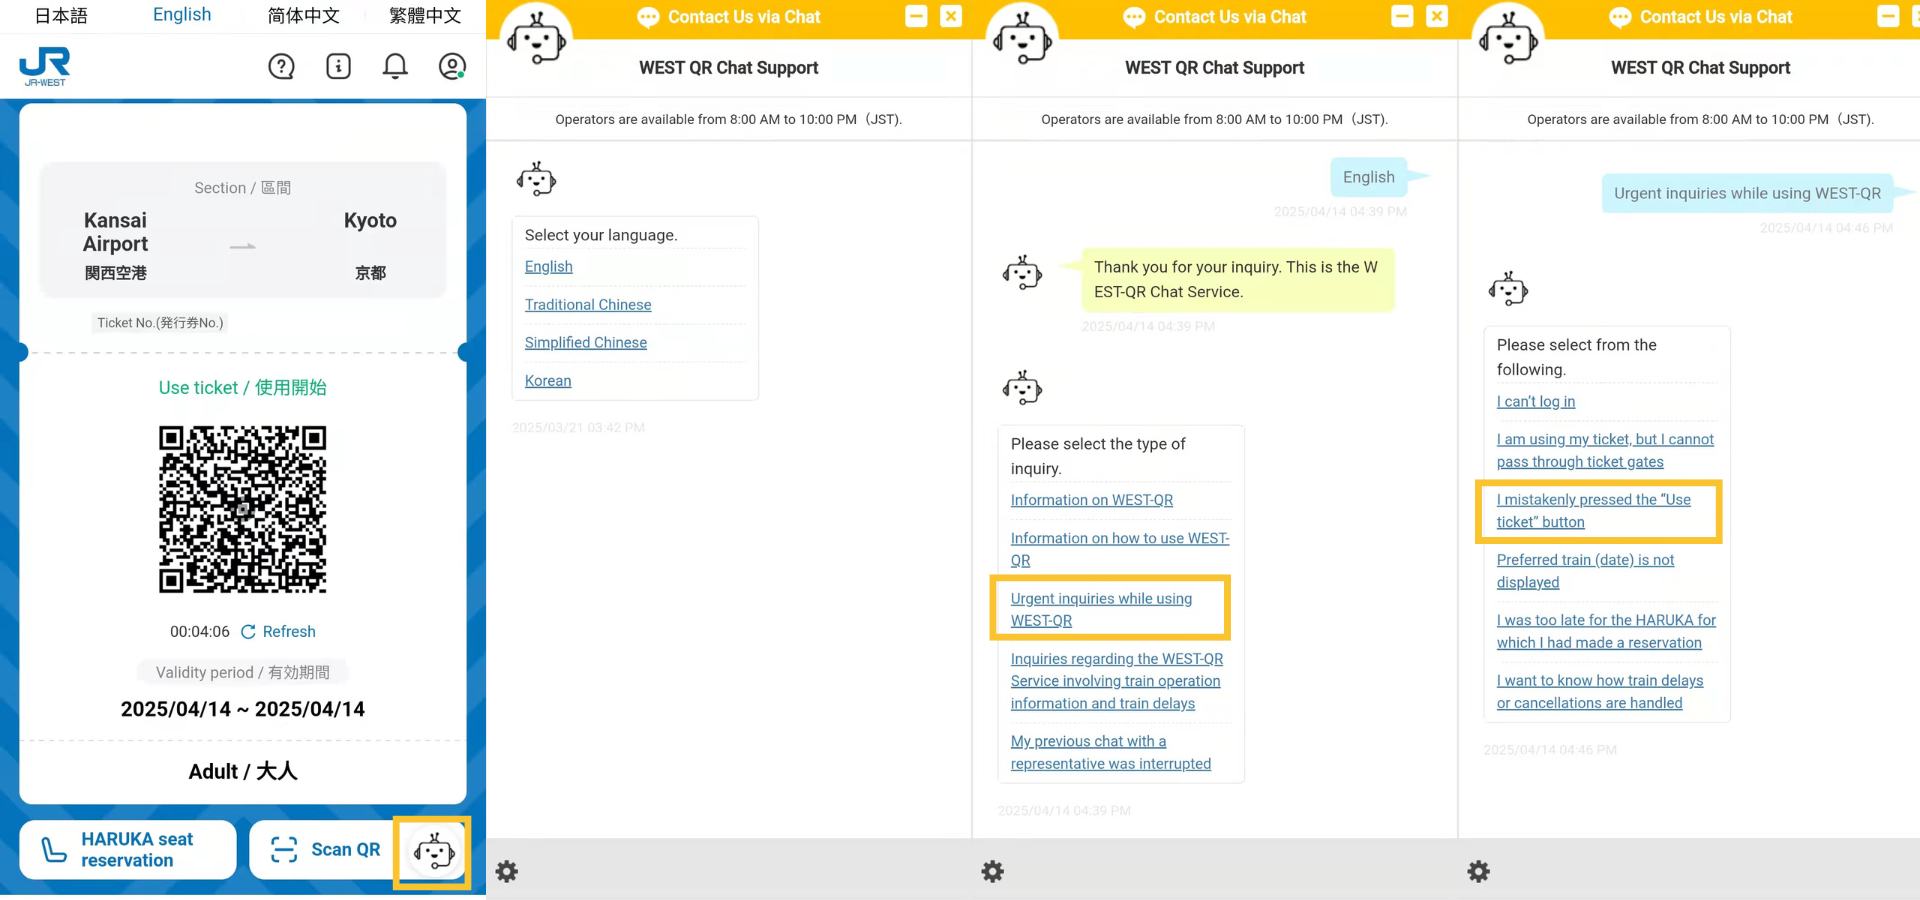Refresh the QR code timer
Screen dimensions: 1920x900
pyautogui.click(x=279, y=632)
